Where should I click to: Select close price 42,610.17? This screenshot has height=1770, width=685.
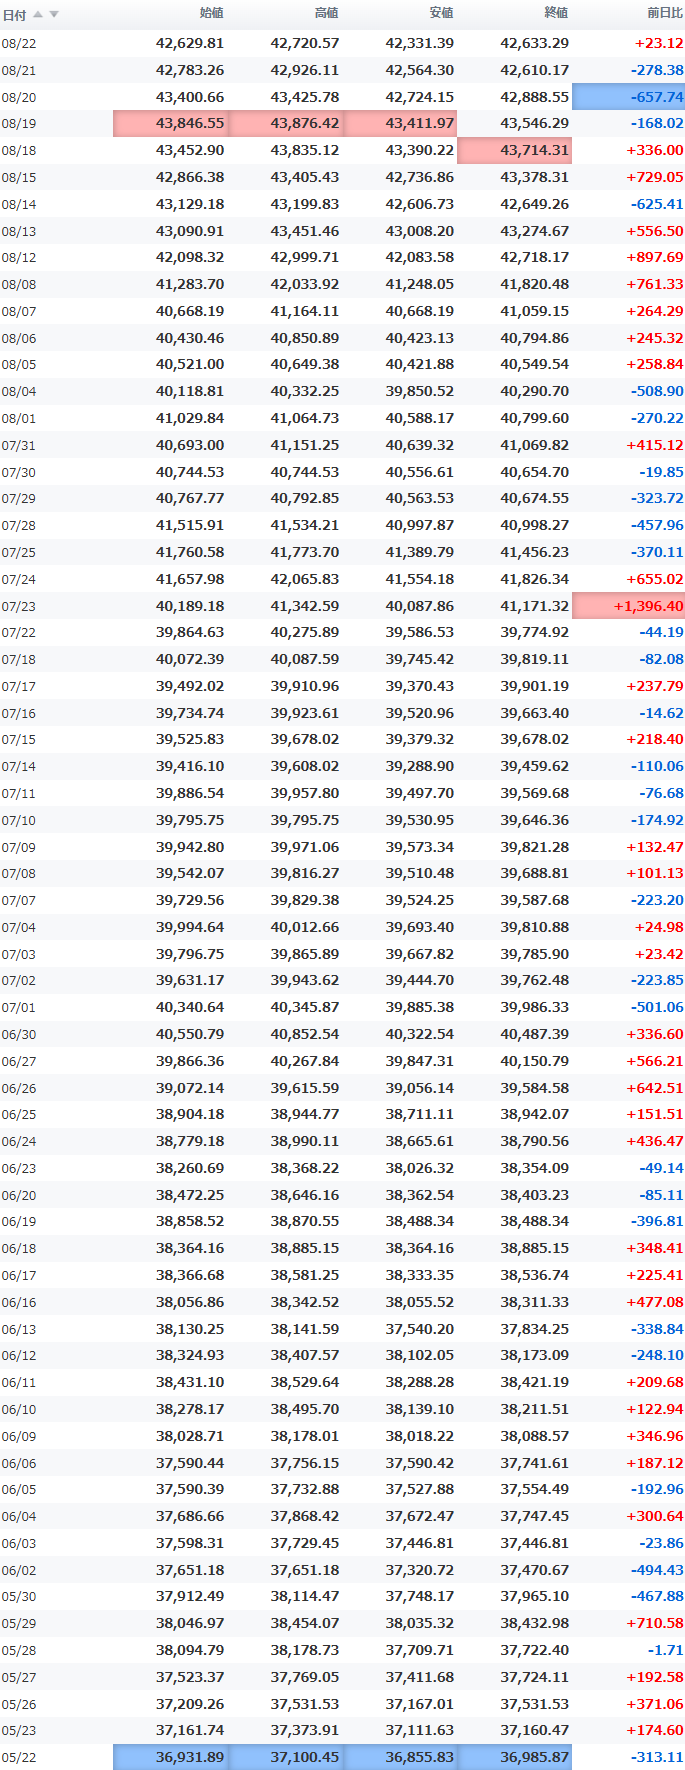point(535,70)
